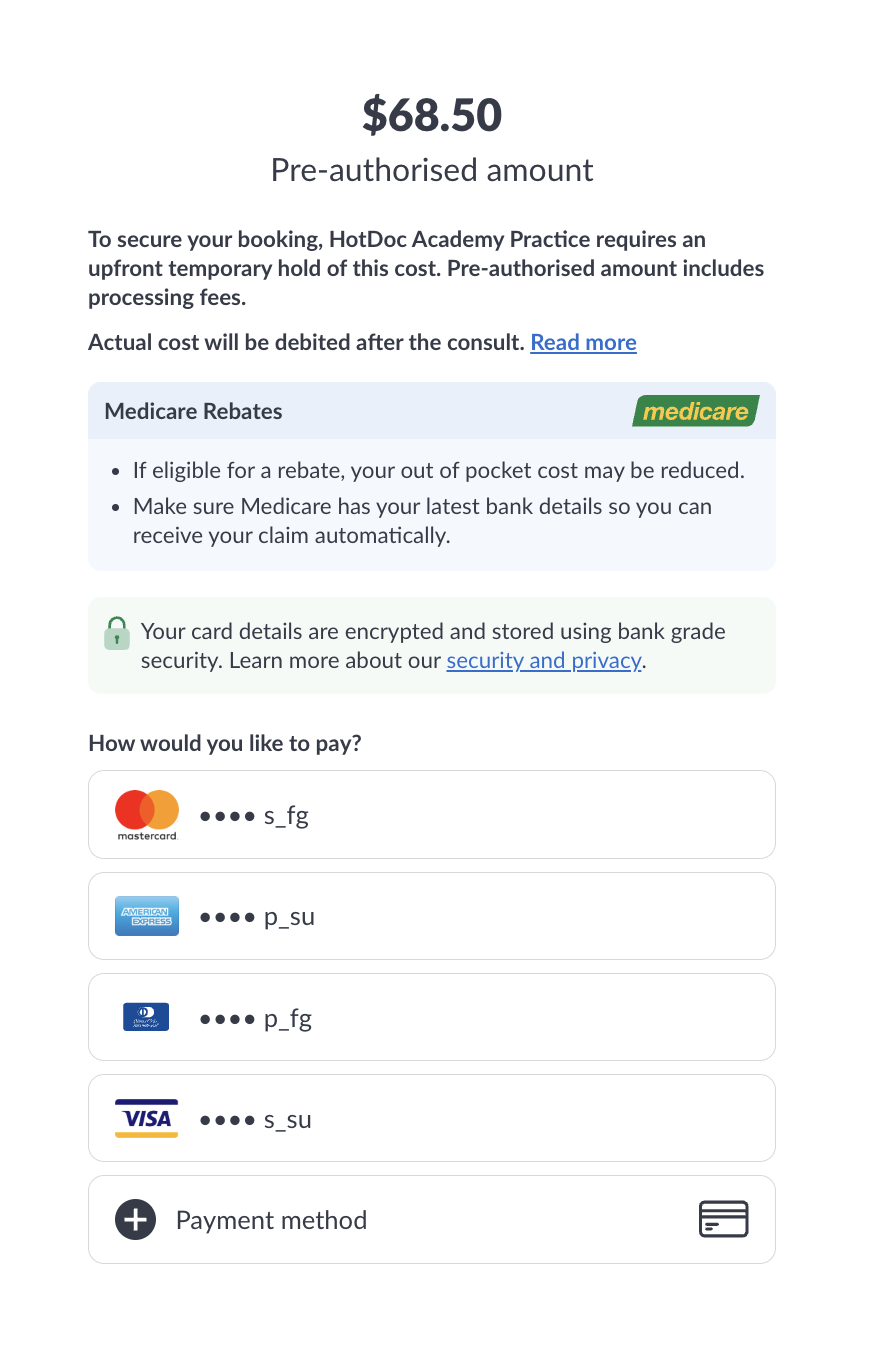Click the Diners Club card logo
The height and width of the screenshot is (1352, 880).
(x=146, y=1017)
